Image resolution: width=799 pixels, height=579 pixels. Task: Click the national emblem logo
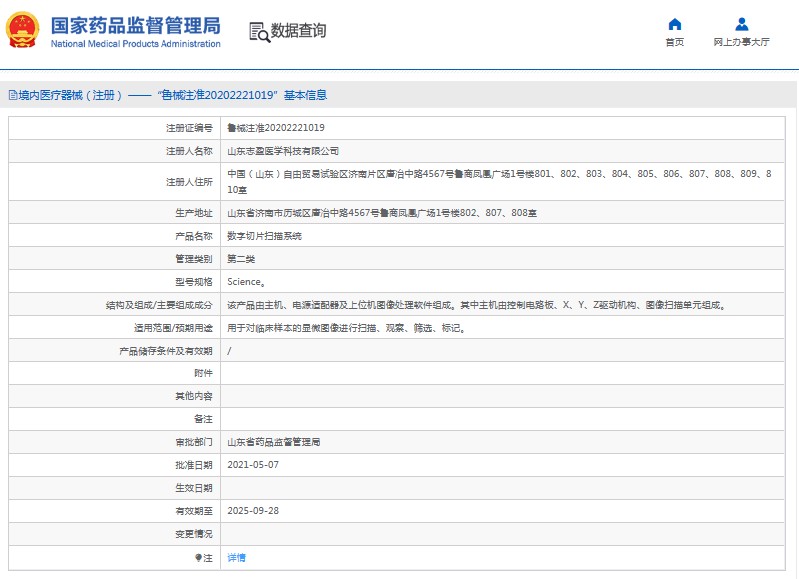(22, 30)
